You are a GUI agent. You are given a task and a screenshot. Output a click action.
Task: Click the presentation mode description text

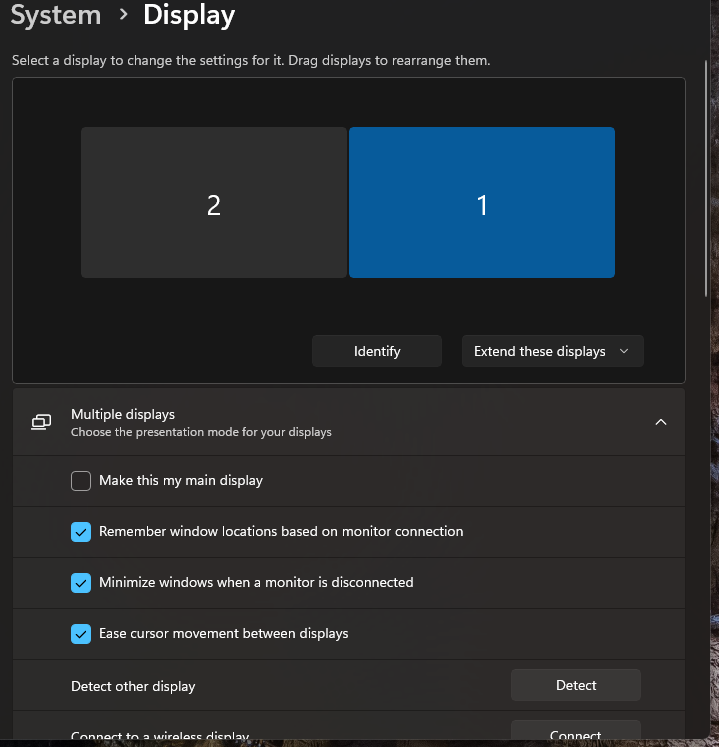201,432
